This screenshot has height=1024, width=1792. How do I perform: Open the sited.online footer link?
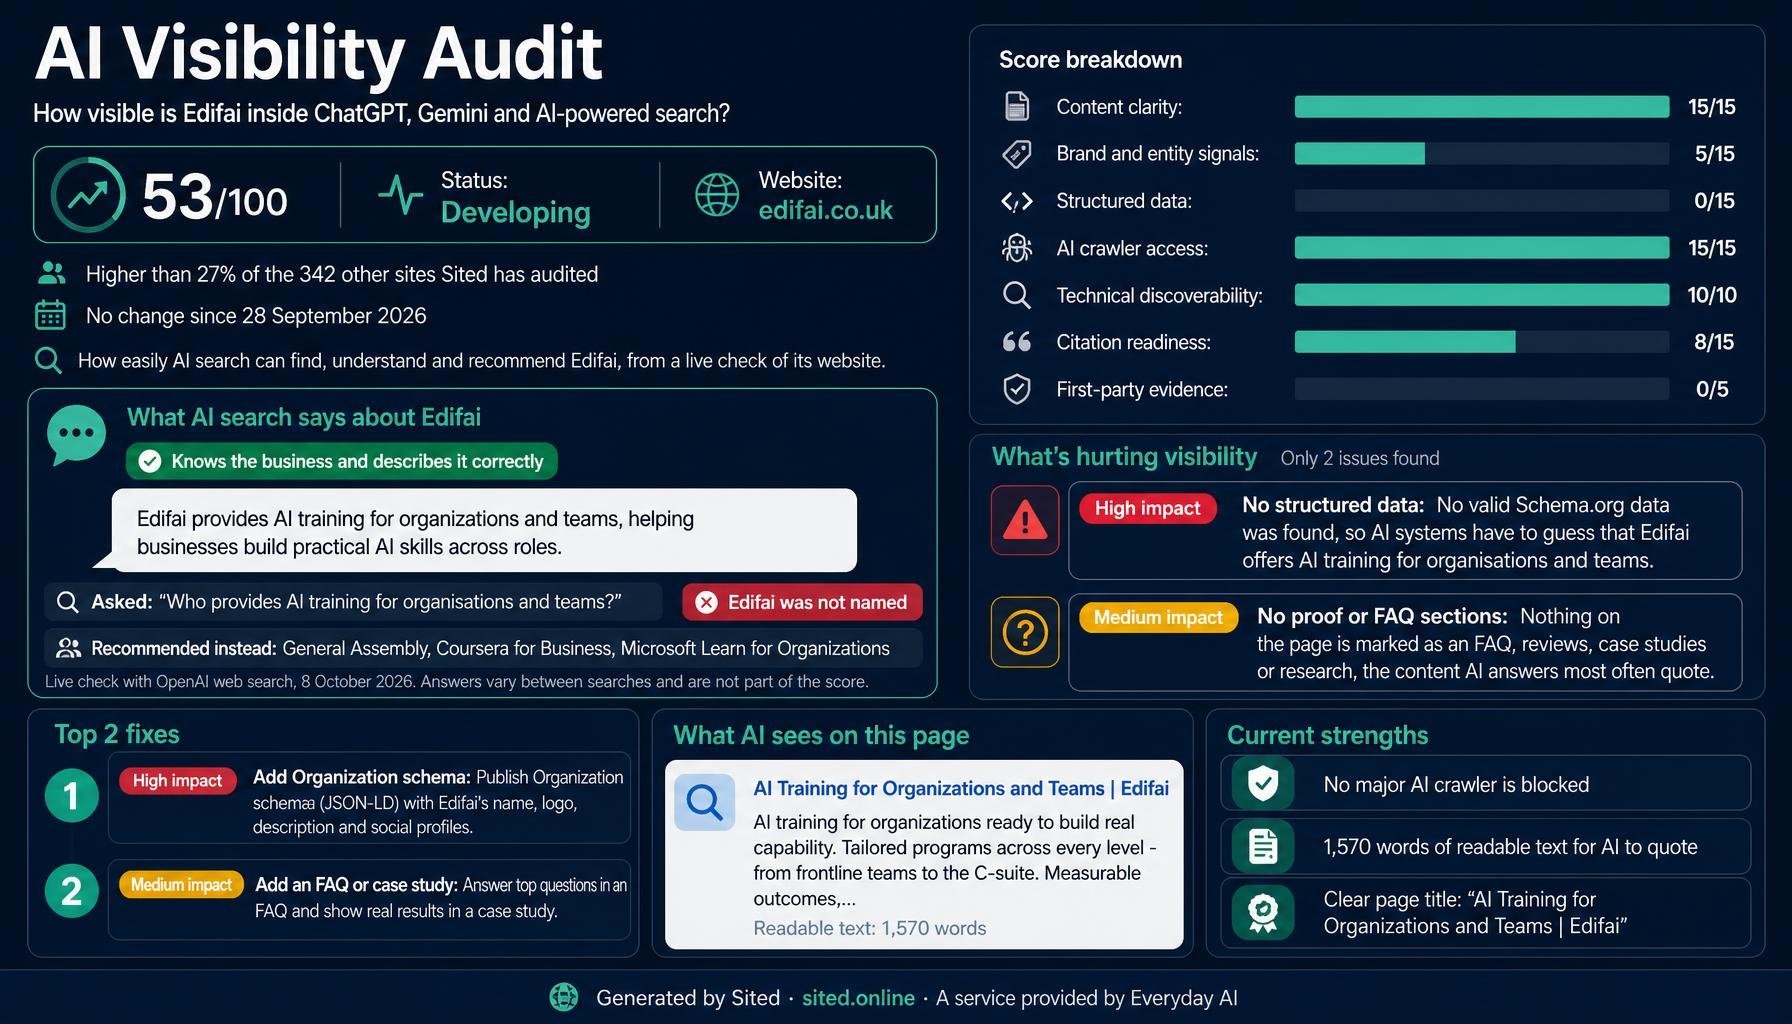[x=858, y=998]
